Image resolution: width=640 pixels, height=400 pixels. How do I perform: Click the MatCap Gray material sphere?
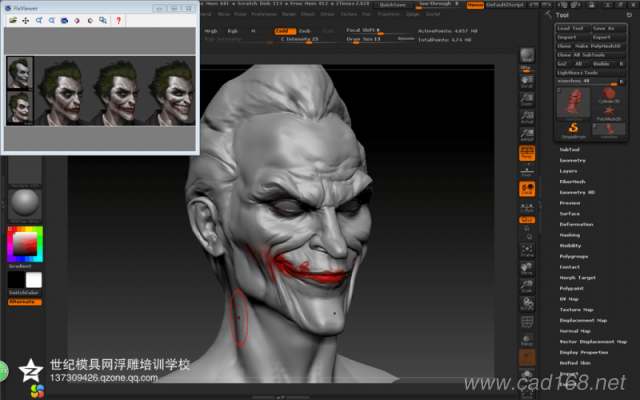(x=25, y=204)
